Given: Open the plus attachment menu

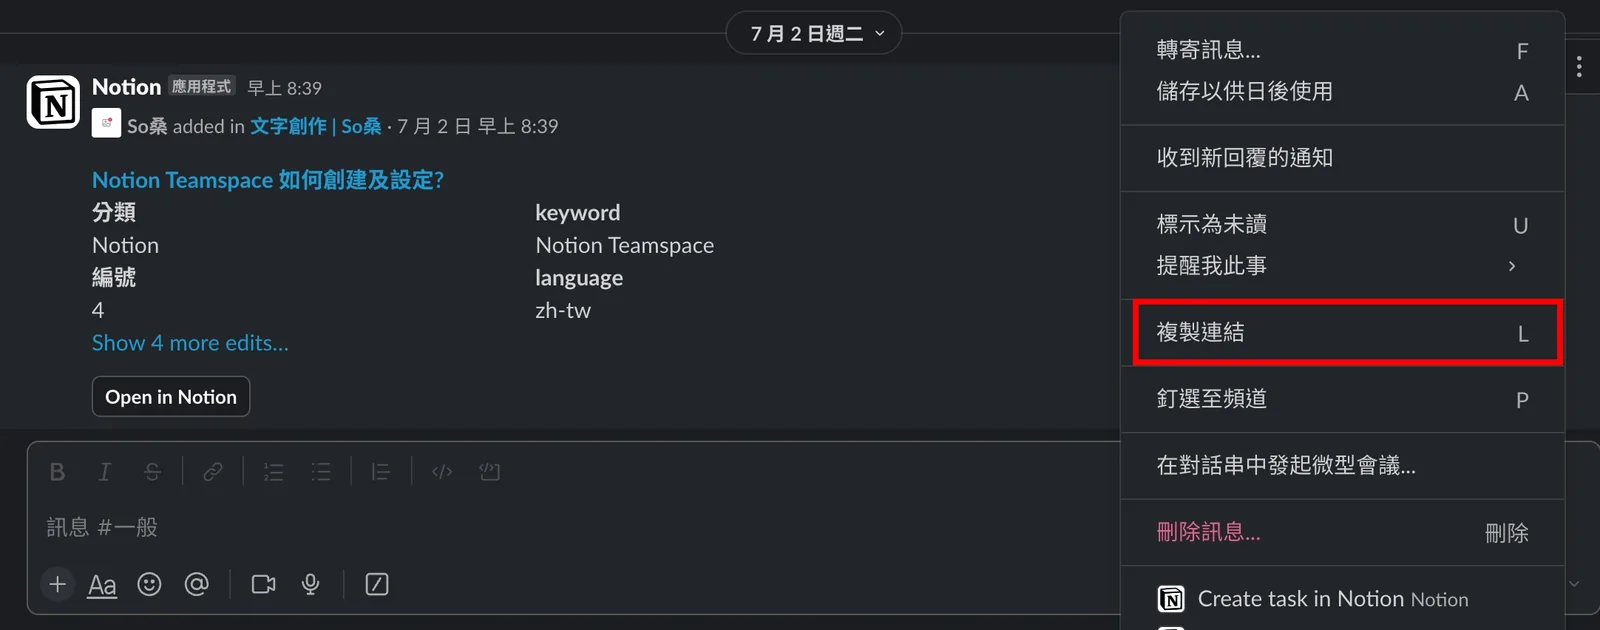Looking at the screenshot, I should point(58,584).
